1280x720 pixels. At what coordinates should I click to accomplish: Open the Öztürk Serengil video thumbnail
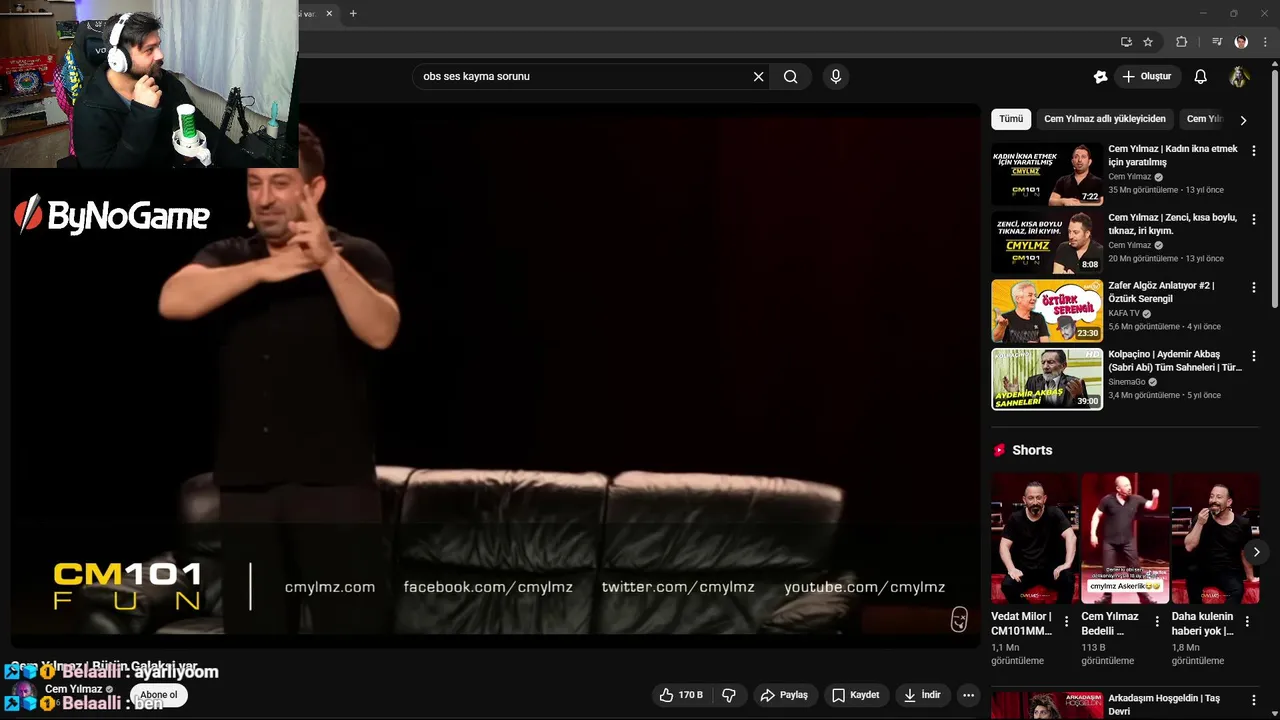1047,311
